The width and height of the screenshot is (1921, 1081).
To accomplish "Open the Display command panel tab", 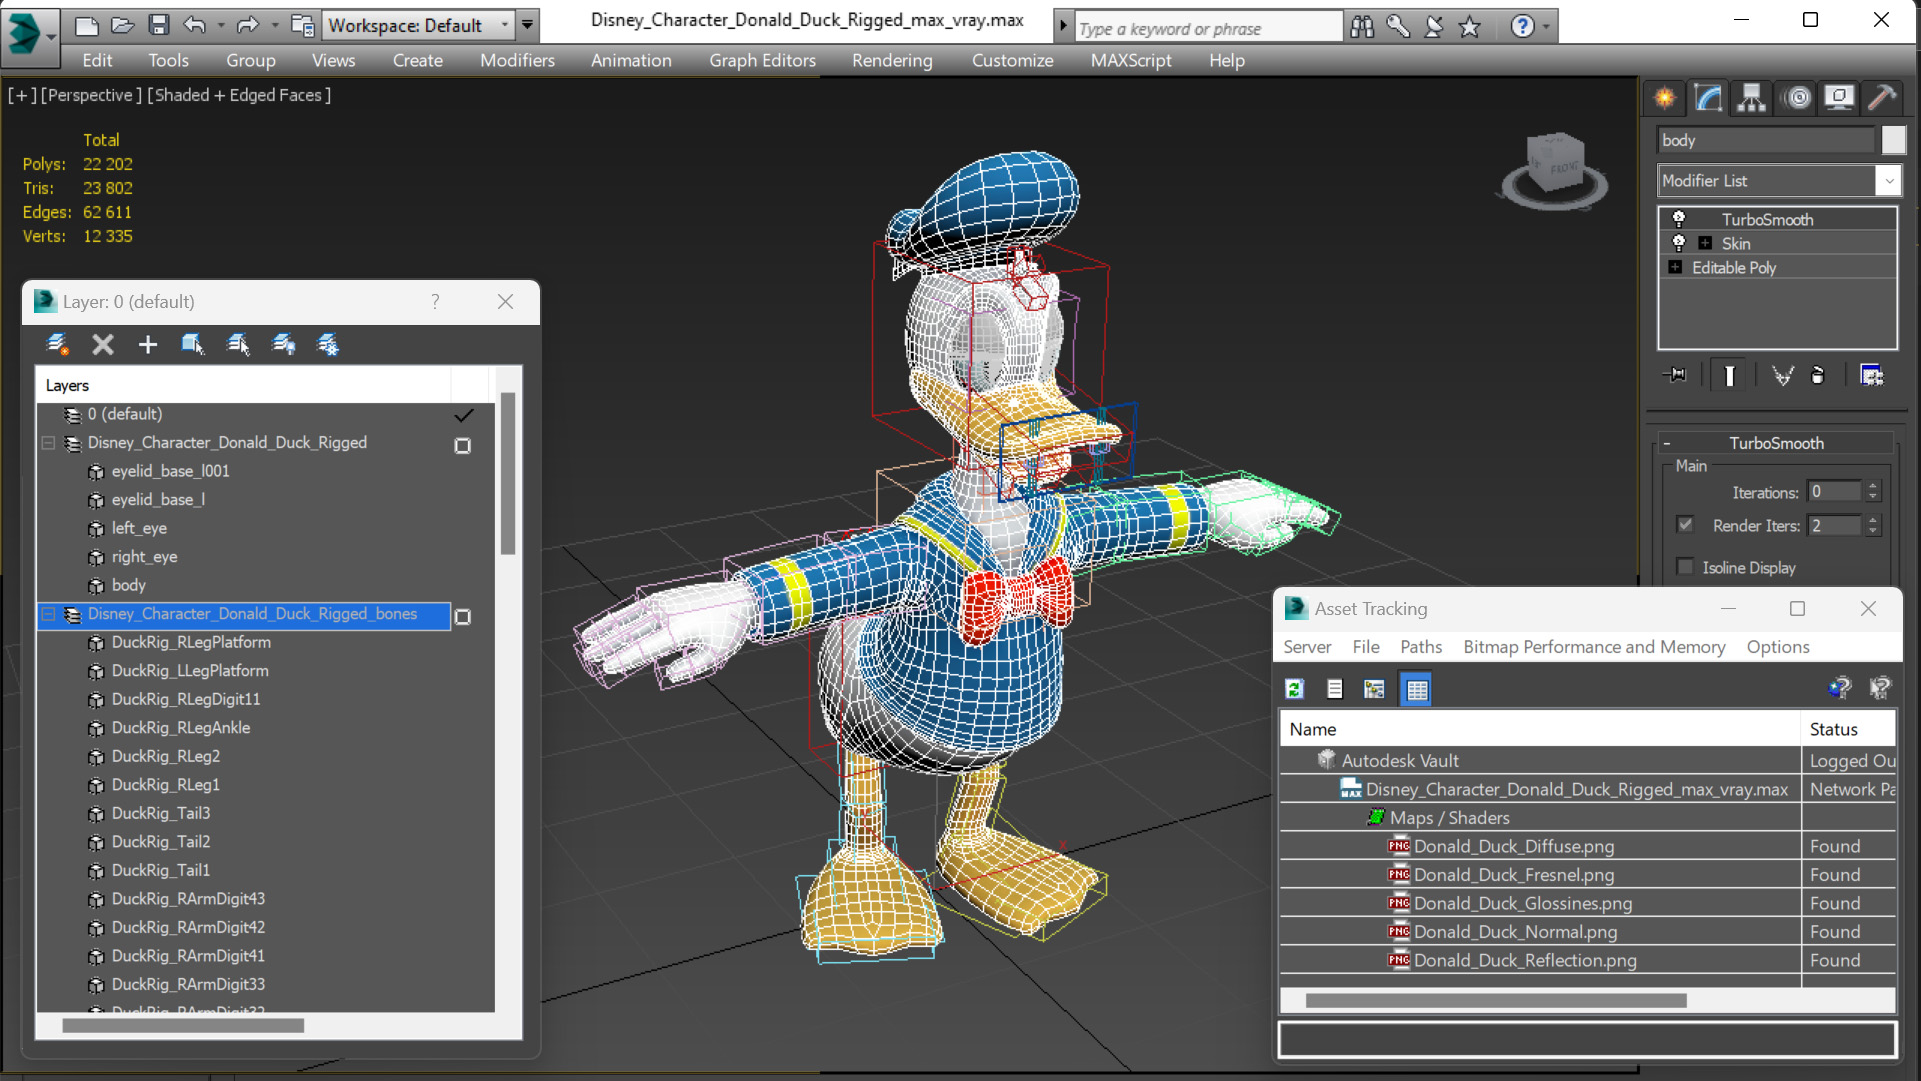I will pyautogui.click(x=1839, y=97).
